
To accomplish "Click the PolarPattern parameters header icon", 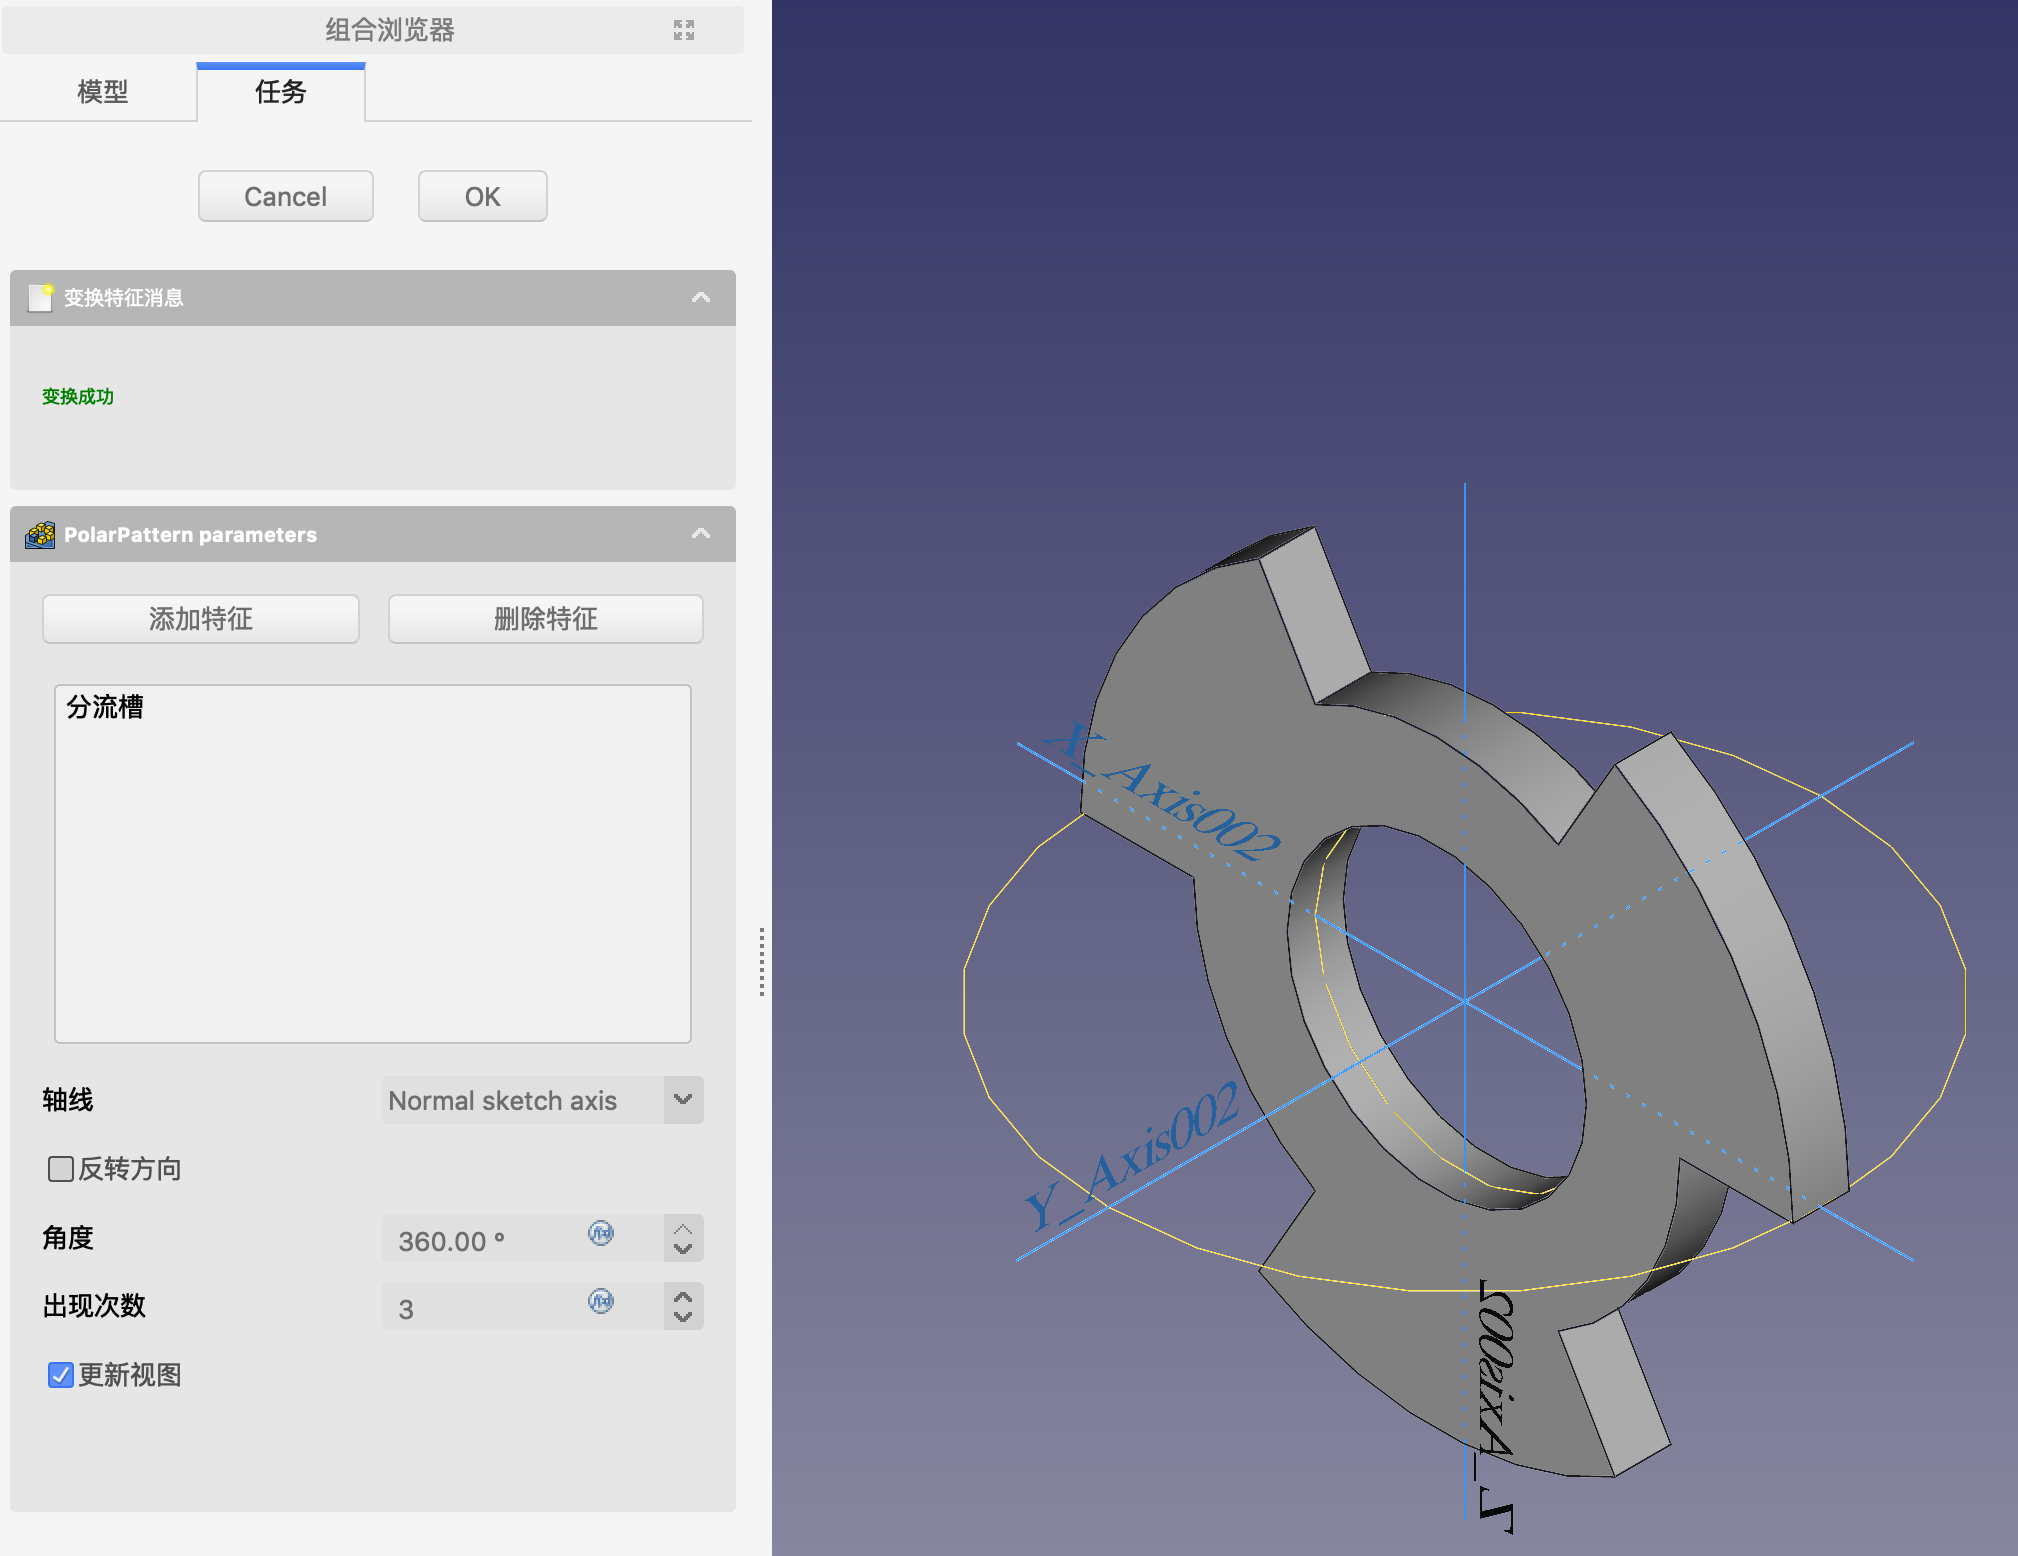I will point(40,535).
